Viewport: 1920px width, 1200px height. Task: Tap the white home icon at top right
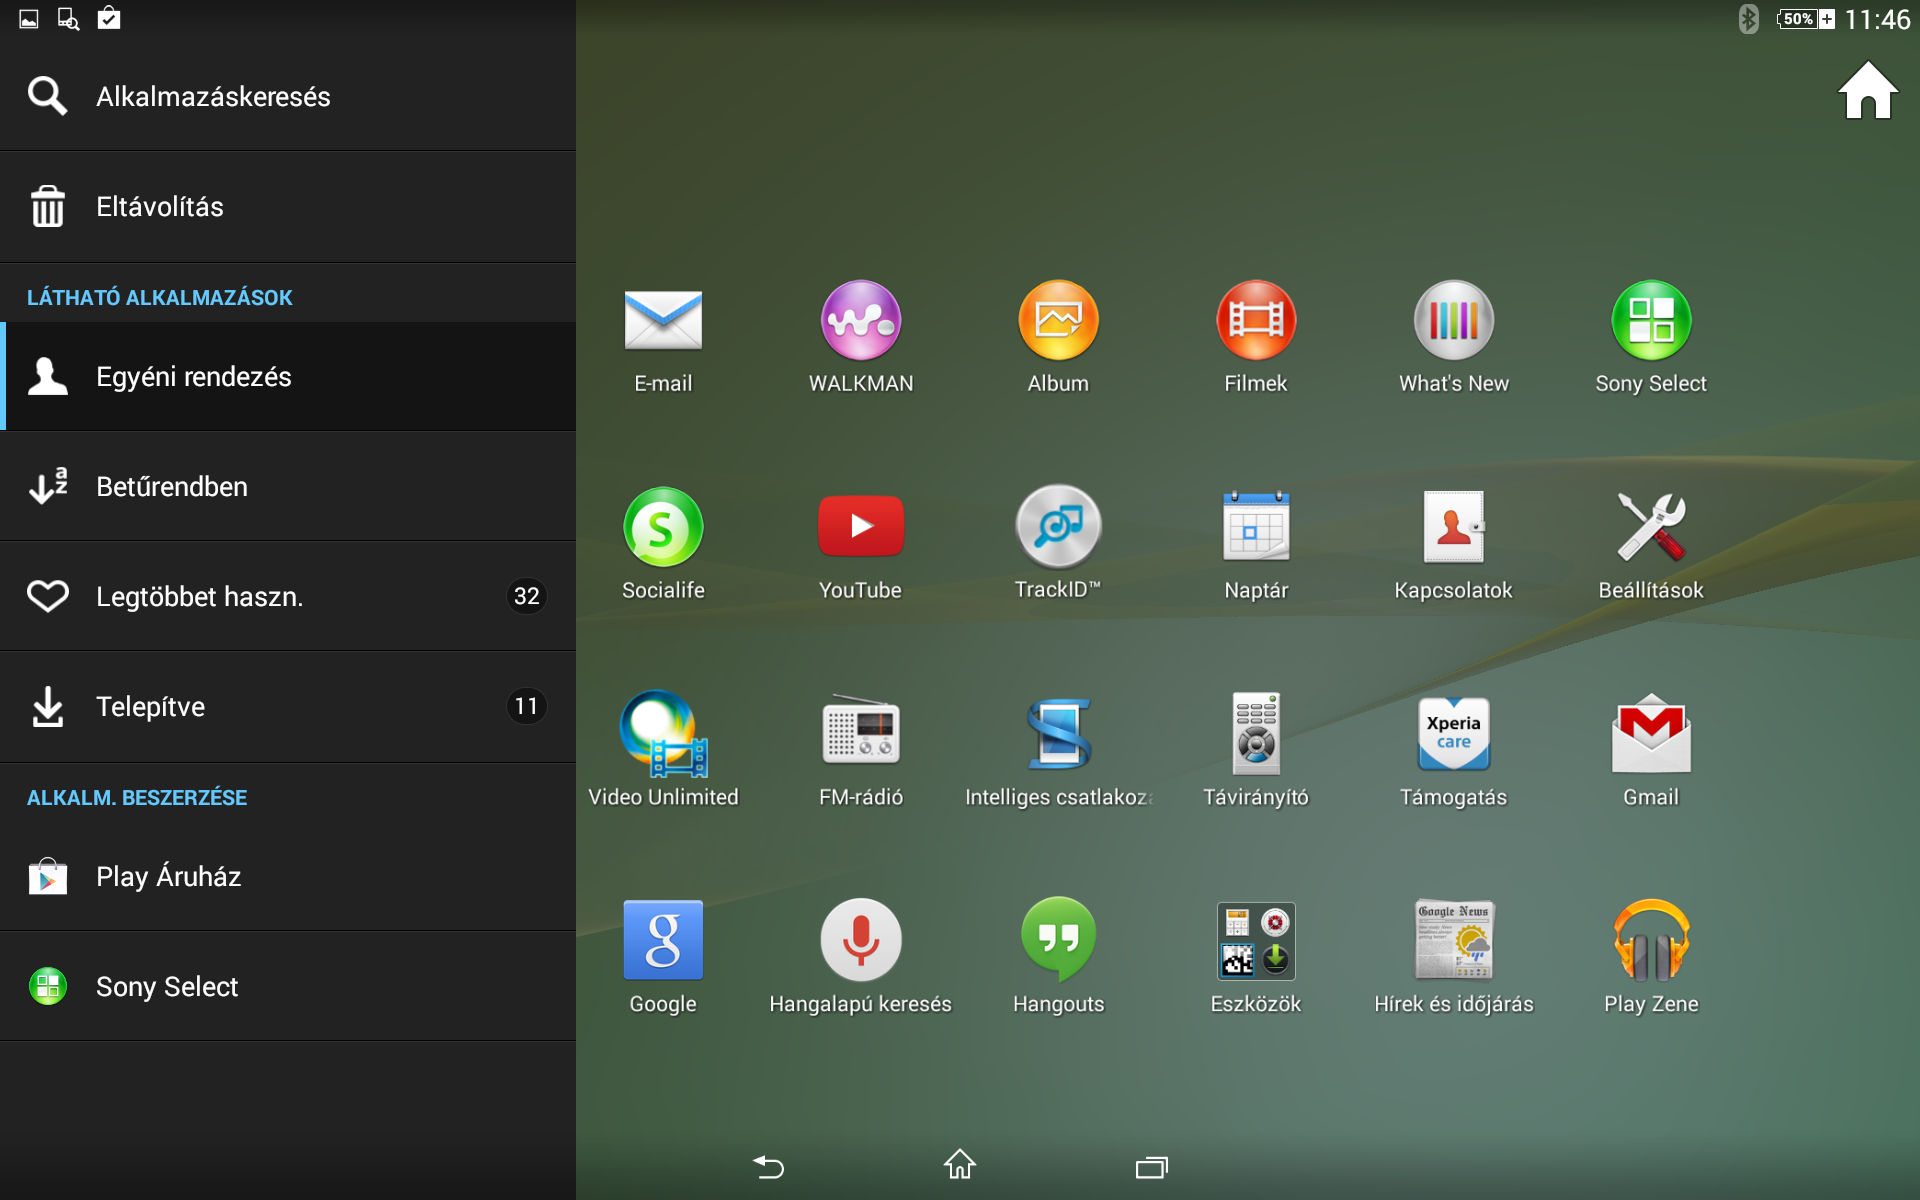click(x=1867, y=91)
